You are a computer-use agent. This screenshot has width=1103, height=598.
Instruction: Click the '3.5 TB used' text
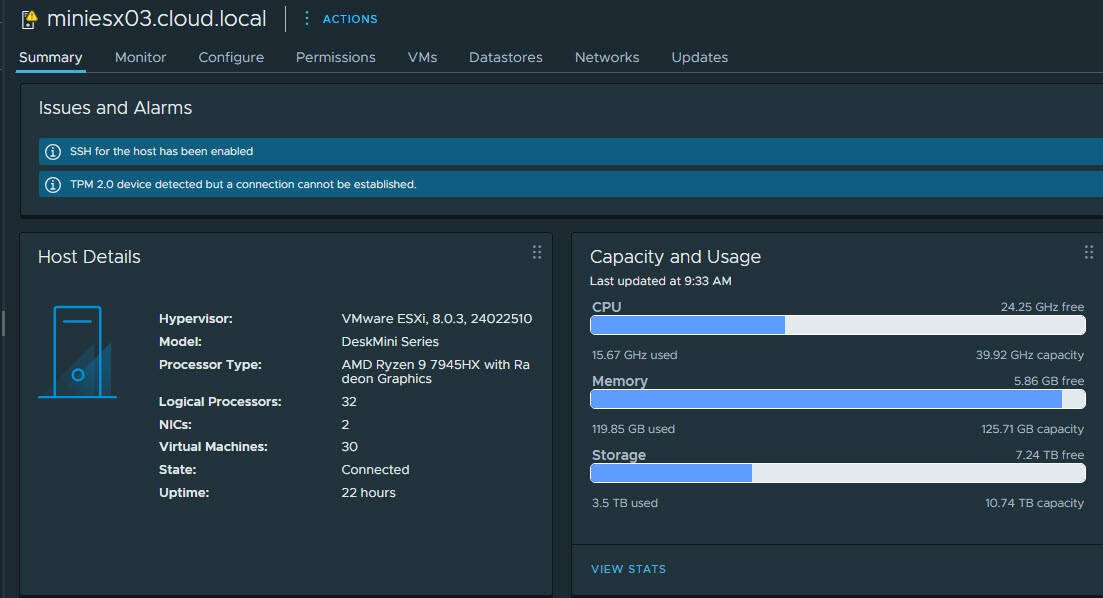click(625, 503)
